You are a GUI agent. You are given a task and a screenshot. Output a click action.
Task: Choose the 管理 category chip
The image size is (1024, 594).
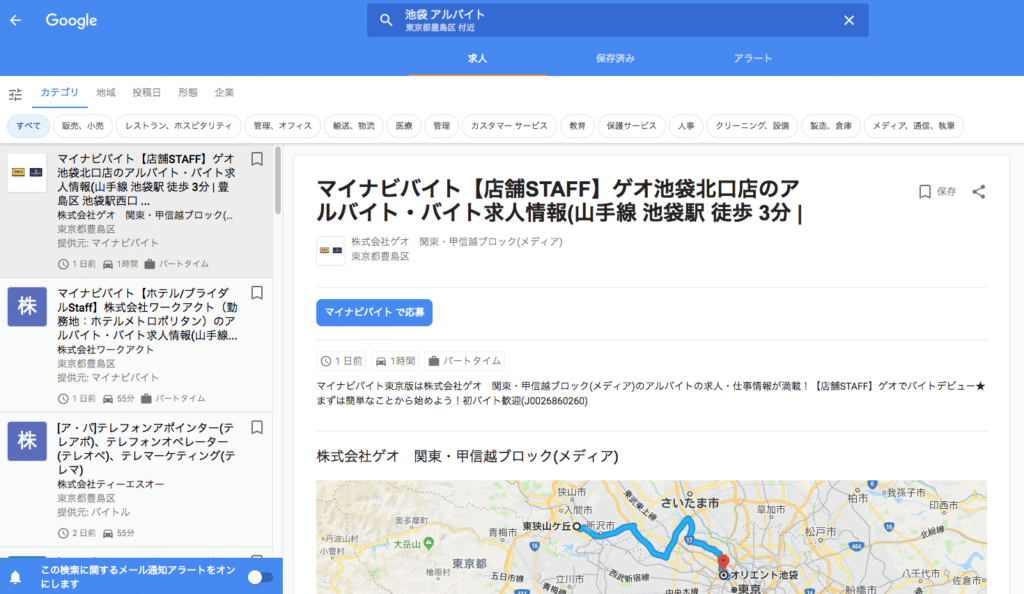tap(441, 126)
